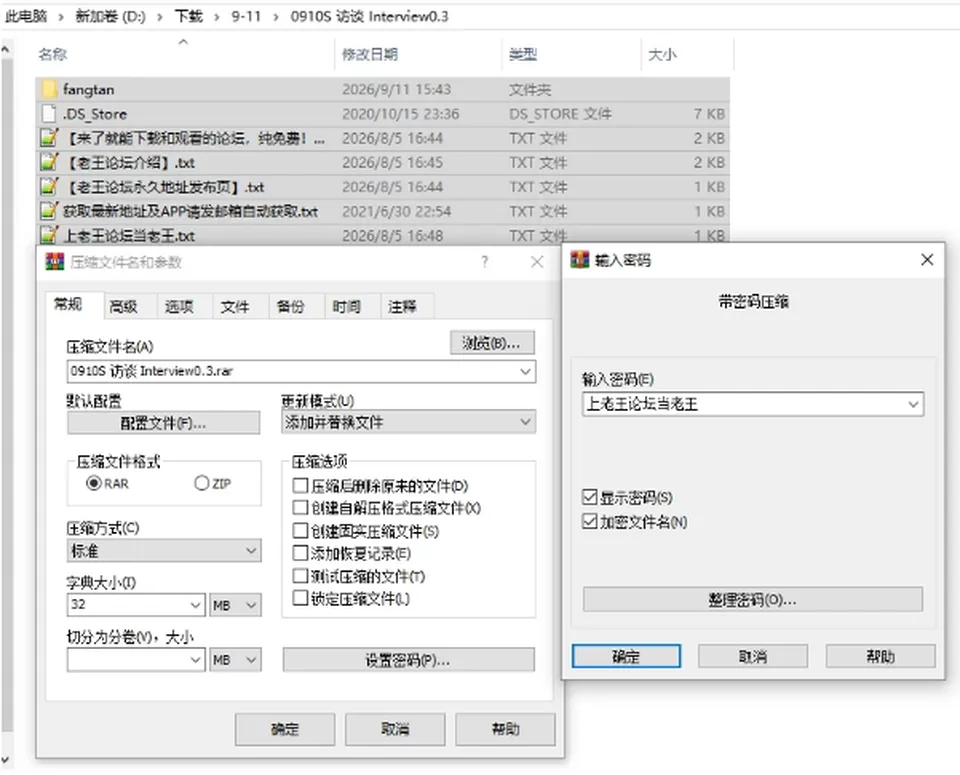This screenshot has height=775, width=960.
Task: Click 新加卷 (D:) in the address breadcrumb
Action: (110, 17)
